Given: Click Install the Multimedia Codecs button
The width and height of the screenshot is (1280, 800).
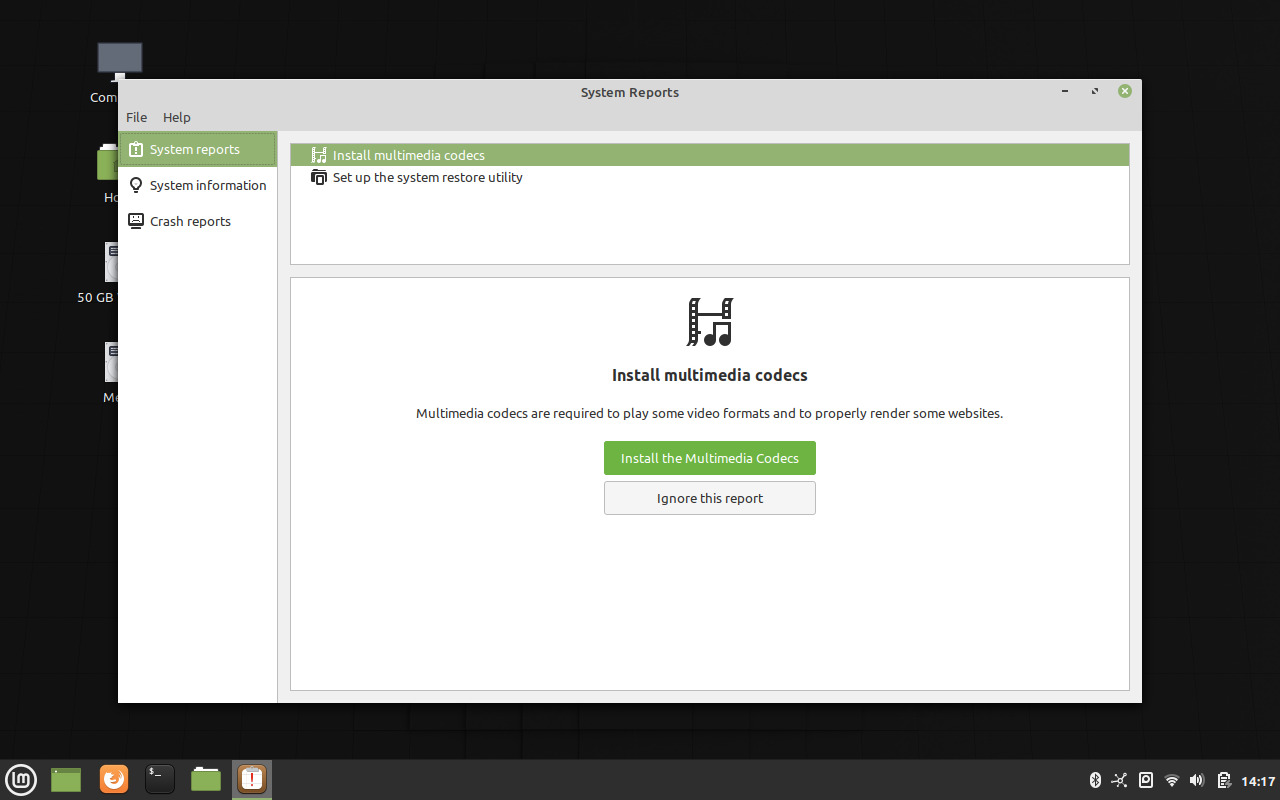Looking at the screenshot, I should [710, 458].
